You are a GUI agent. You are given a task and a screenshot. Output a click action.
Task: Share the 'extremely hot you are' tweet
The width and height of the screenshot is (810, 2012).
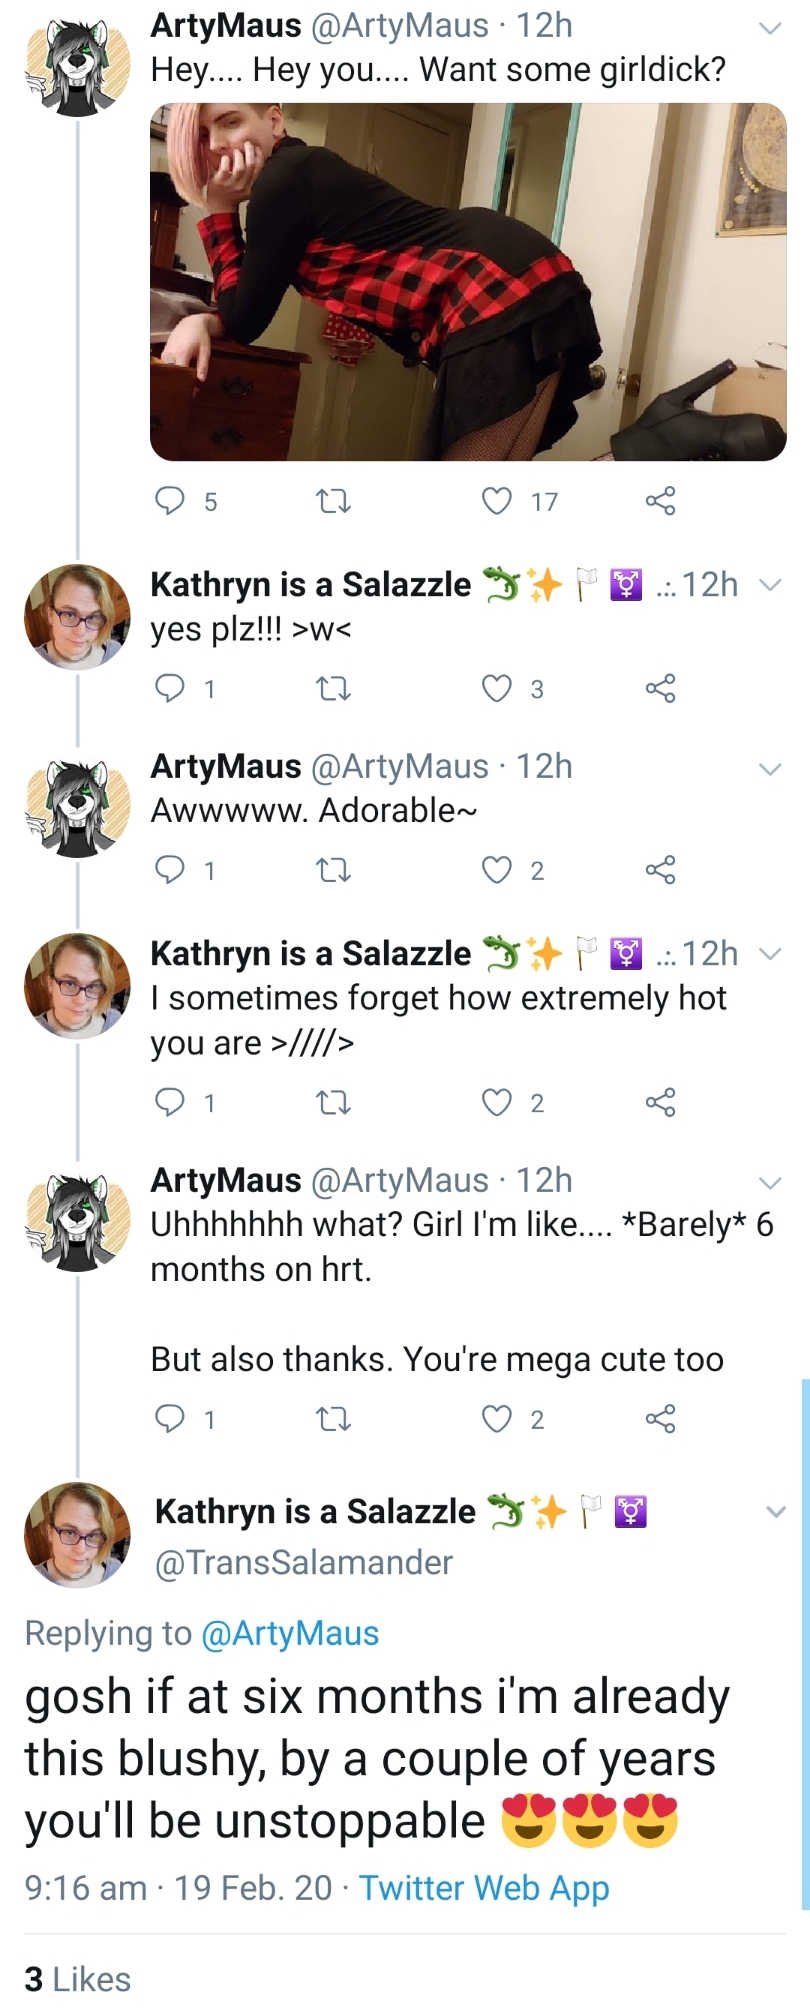(x=660, y=1102)
